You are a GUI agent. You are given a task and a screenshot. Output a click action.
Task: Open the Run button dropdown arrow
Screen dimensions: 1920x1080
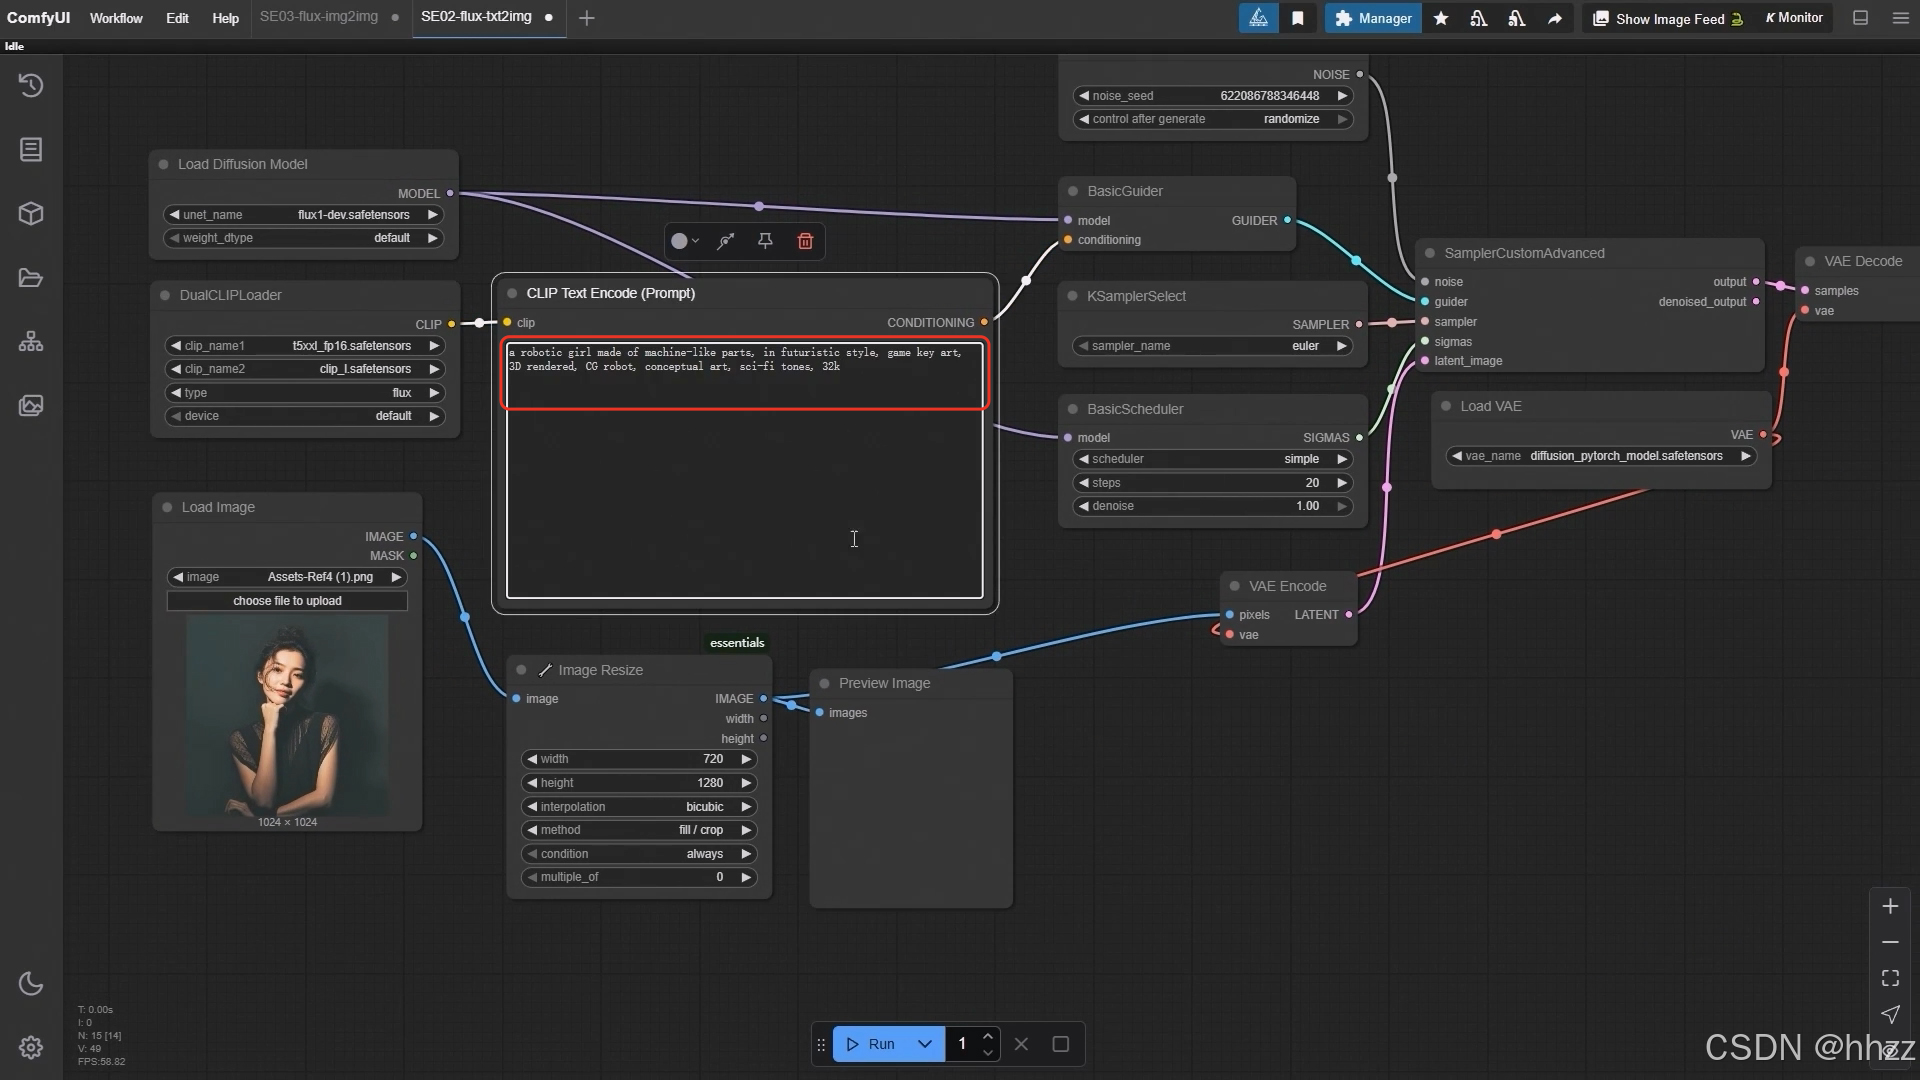tap(925, 1044)
